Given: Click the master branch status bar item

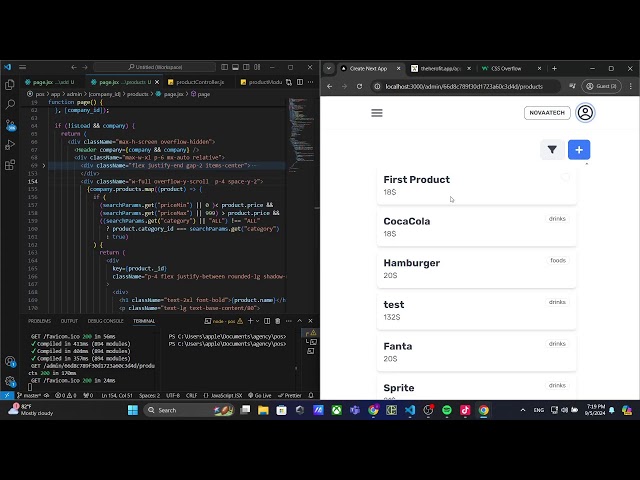Looking at the screenshot, I should tap(29, 395).
